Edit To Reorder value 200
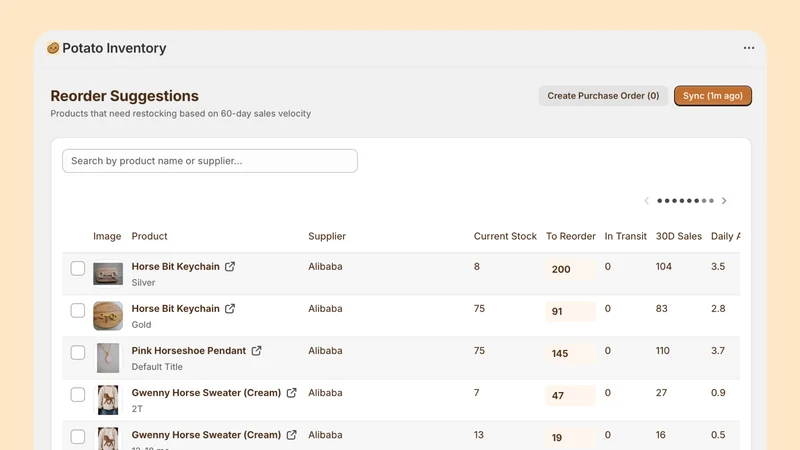800x450 pixels. (570, 269)
